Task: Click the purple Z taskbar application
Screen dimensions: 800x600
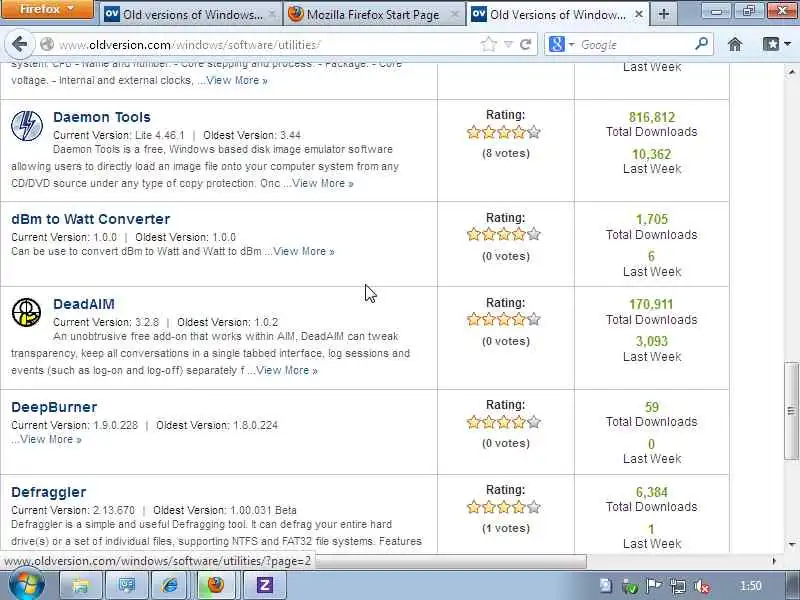Action: [264, 585]
